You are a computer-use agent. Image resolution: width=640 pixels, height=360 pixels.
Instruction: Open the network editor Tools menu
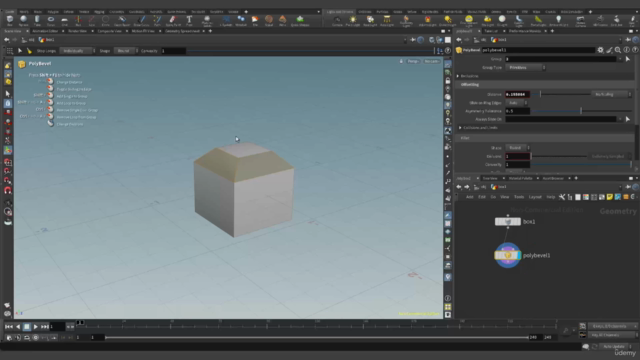[x=519, y=197]
